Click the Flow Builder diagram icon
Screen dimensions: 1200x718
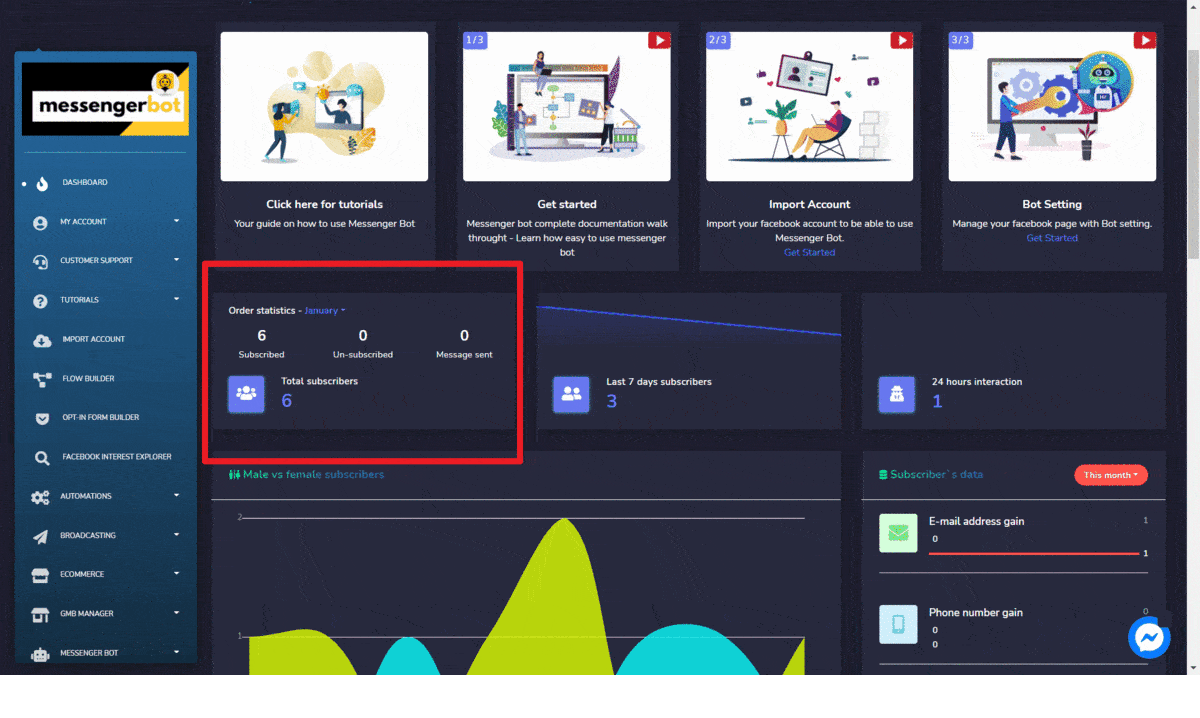coord(42,379)
